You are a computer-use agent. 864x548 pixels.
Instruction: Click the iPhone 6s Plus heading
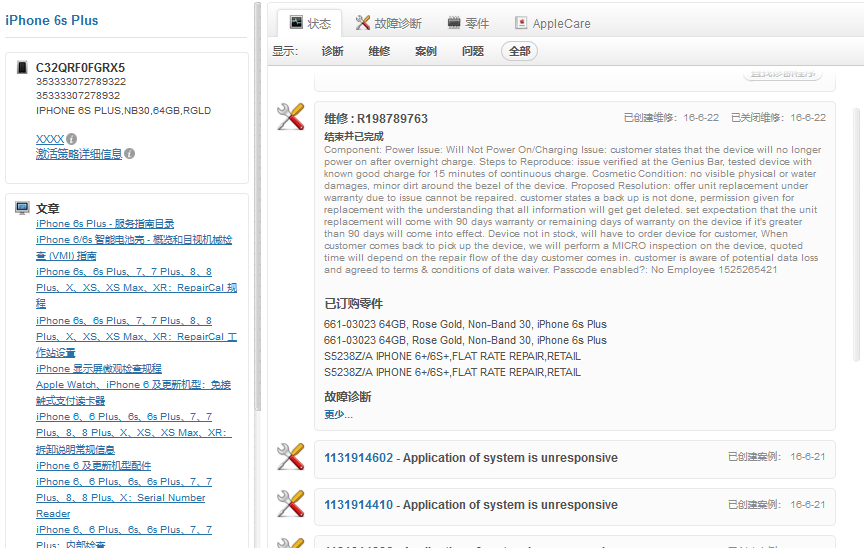tap(52, 20)
